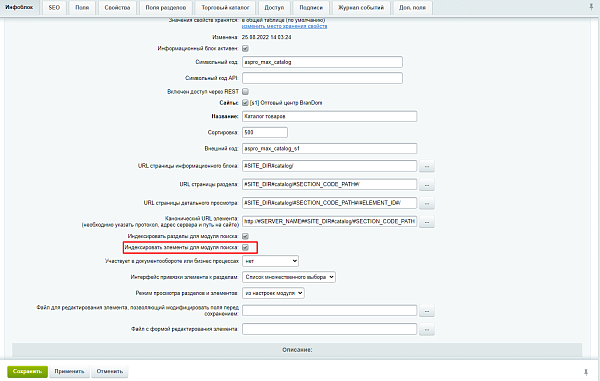Open the Свойства tab
600x381 pixels.
117,8
